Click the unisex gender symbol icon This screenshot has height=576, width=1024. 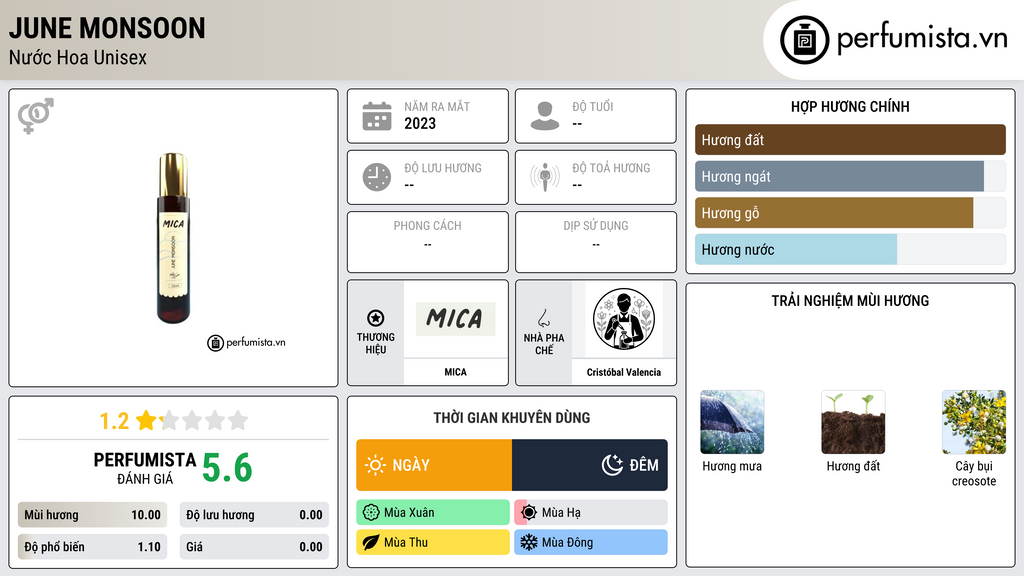(x=36, y=116)
